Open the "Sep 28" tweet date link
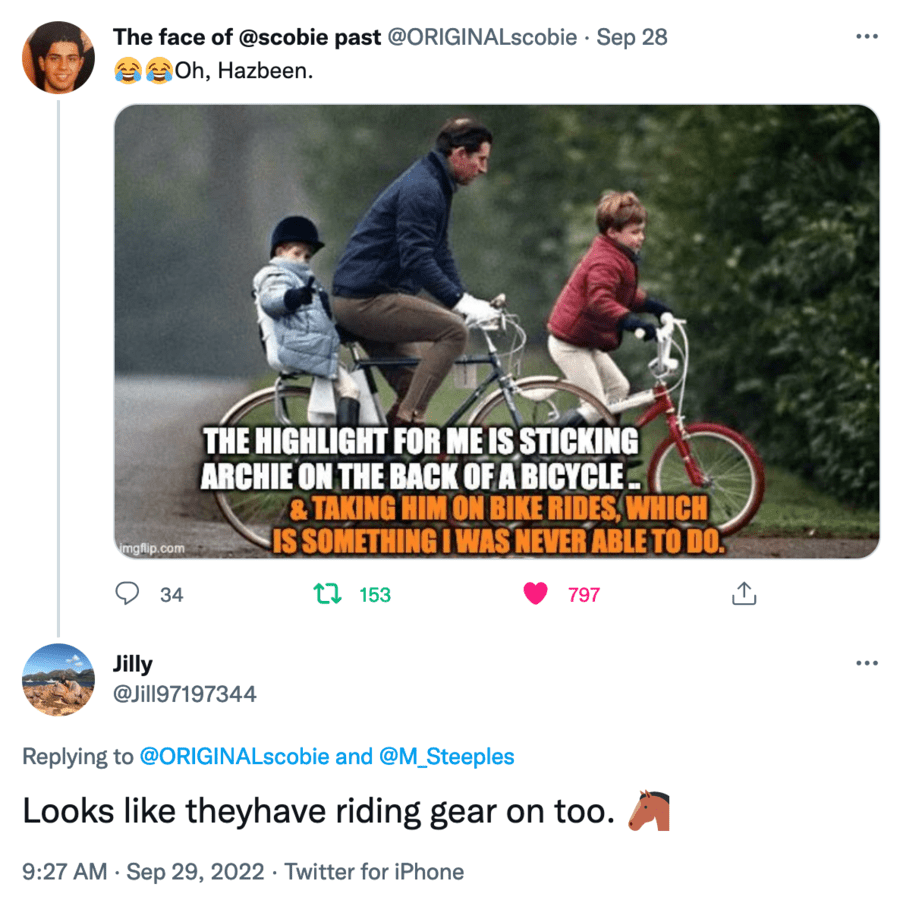This screenshot has width=900, height=903. click(632, 38)
